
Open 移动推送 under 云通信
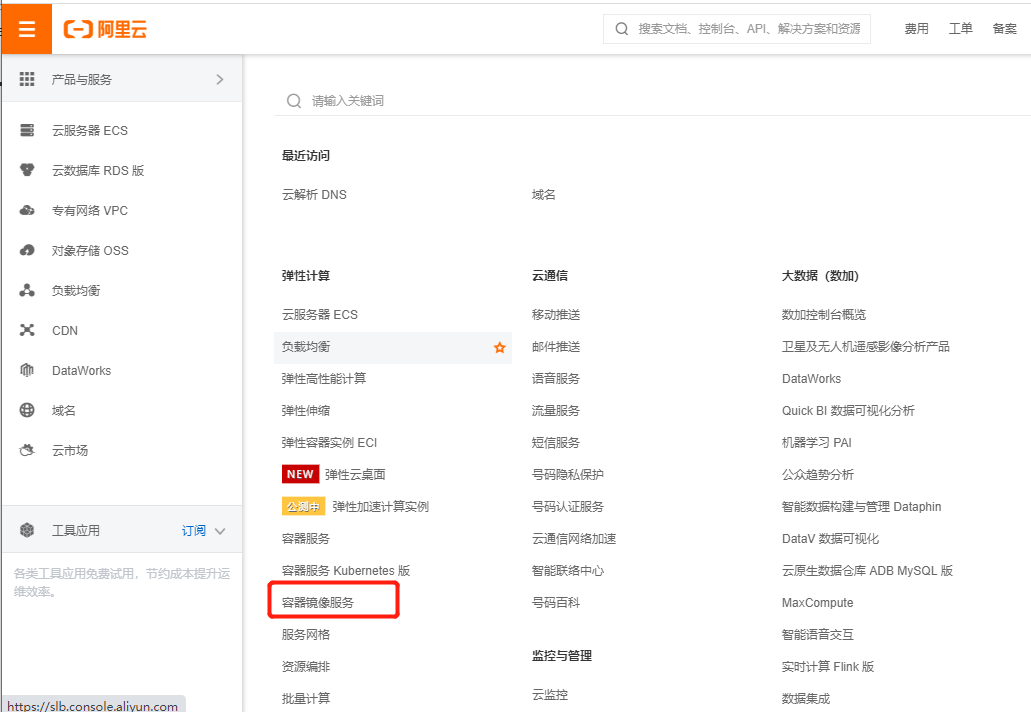556,315
